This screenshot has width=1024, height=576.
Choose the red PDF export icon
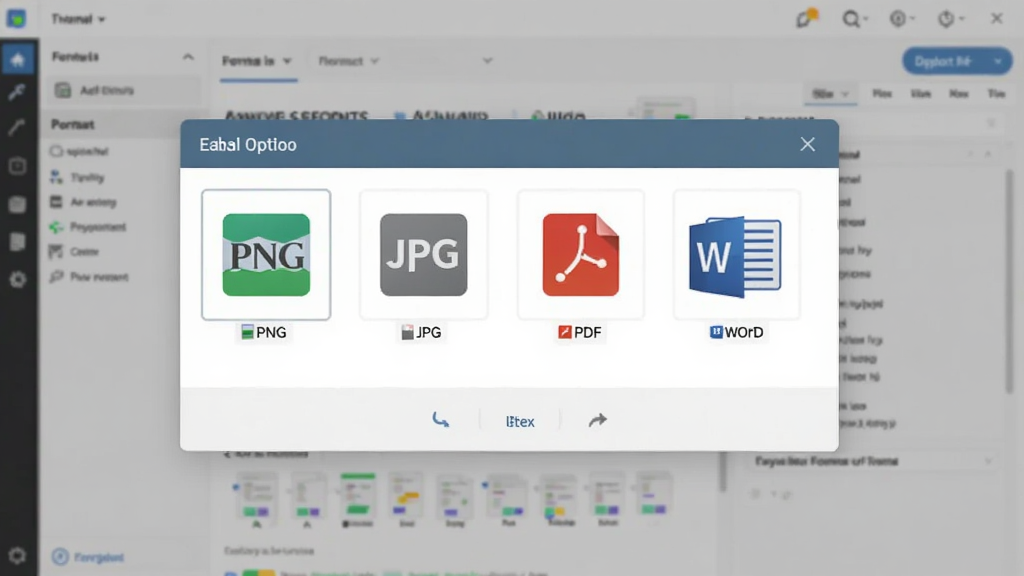pyautogui.click(x=581, y=255)
